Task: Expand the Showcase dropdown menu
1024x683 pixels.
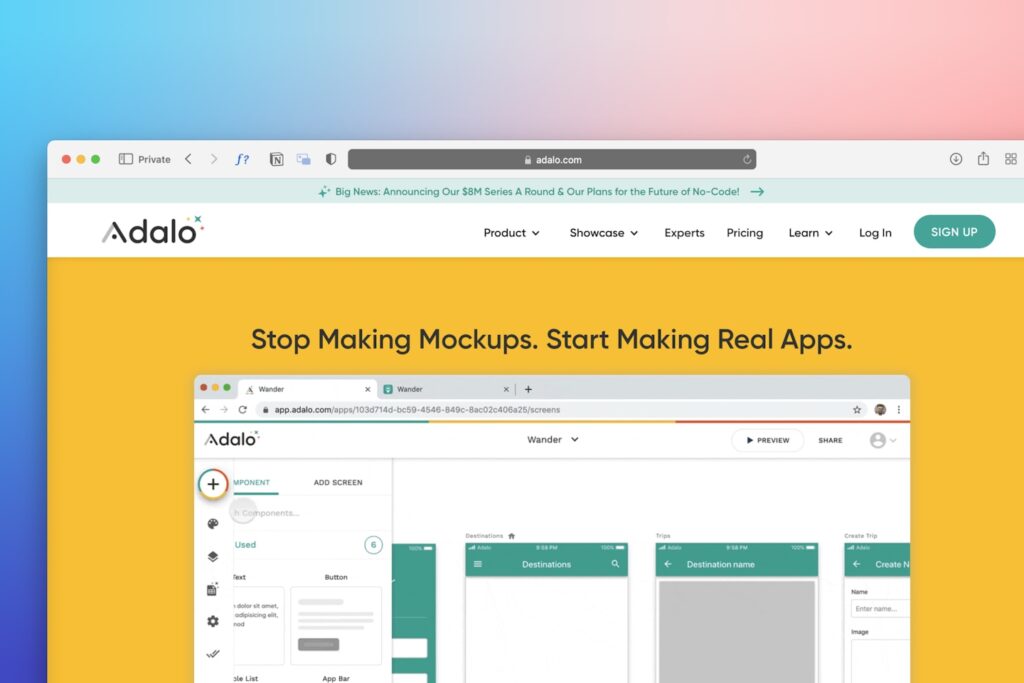Action: (x=603, y=232)
